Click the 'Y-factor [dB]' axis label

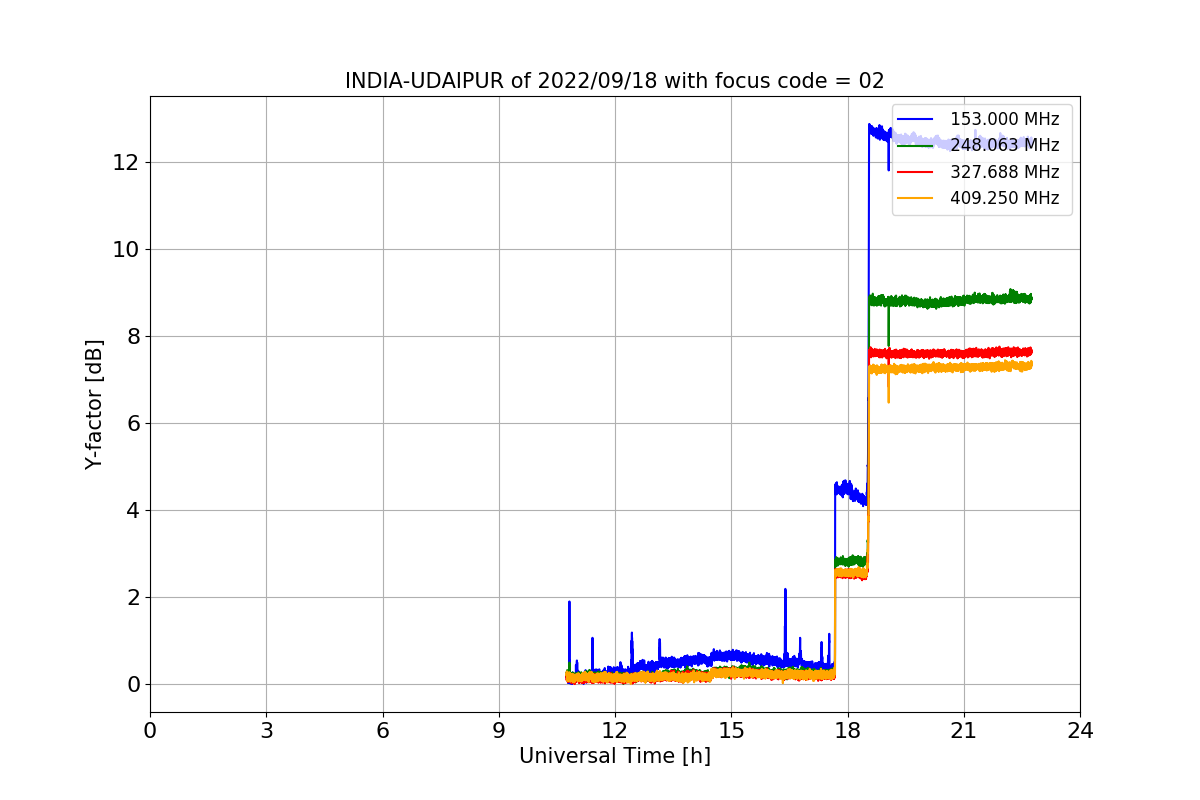coord(94,404)
